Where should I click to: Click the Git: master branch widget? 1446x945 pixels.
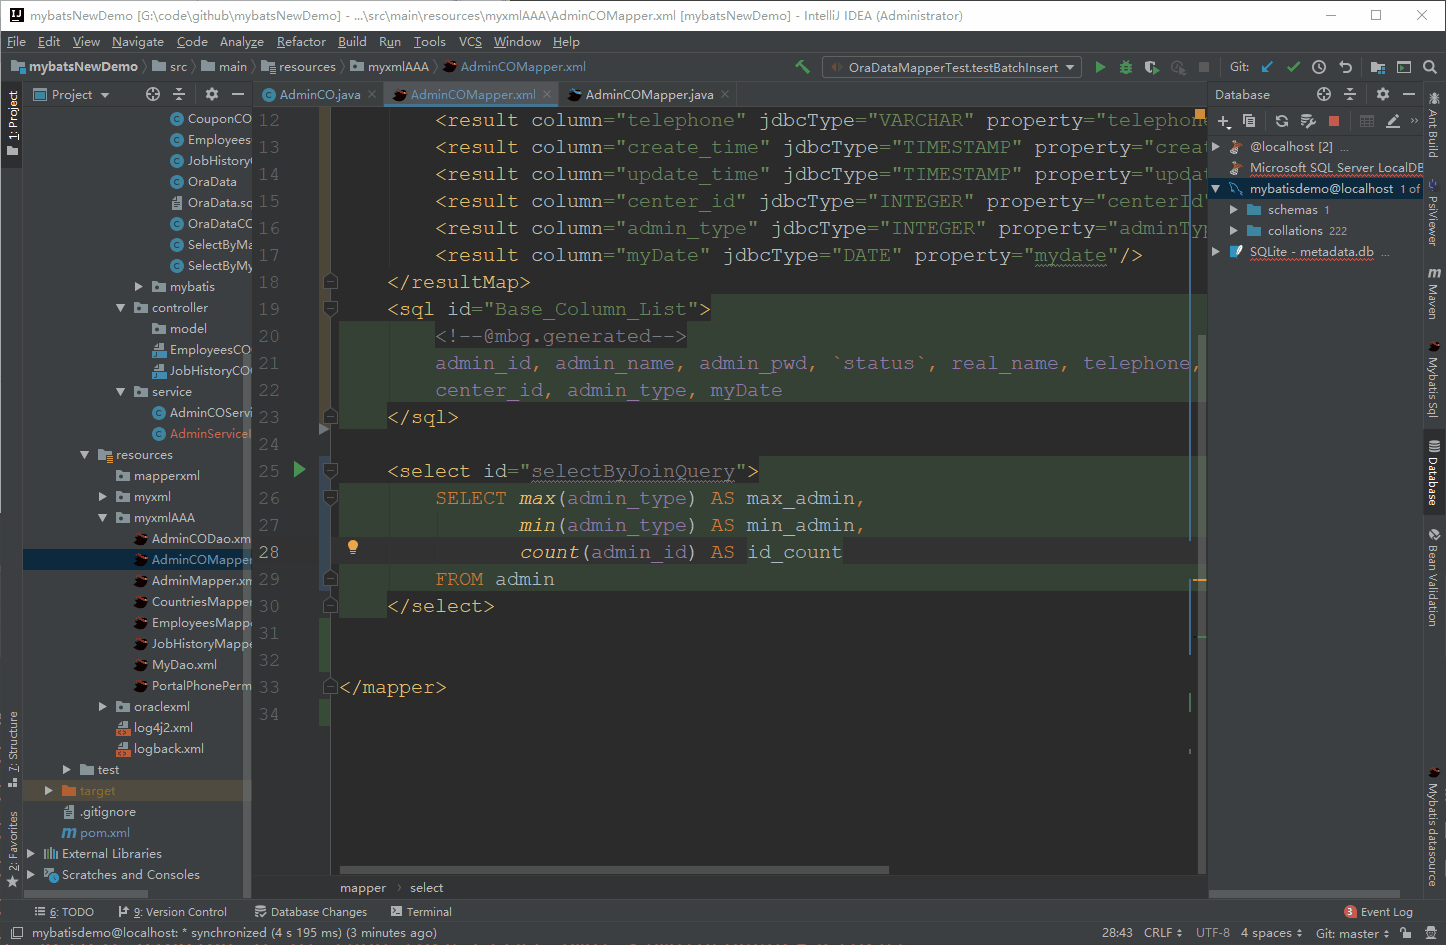click(1352, 933)
